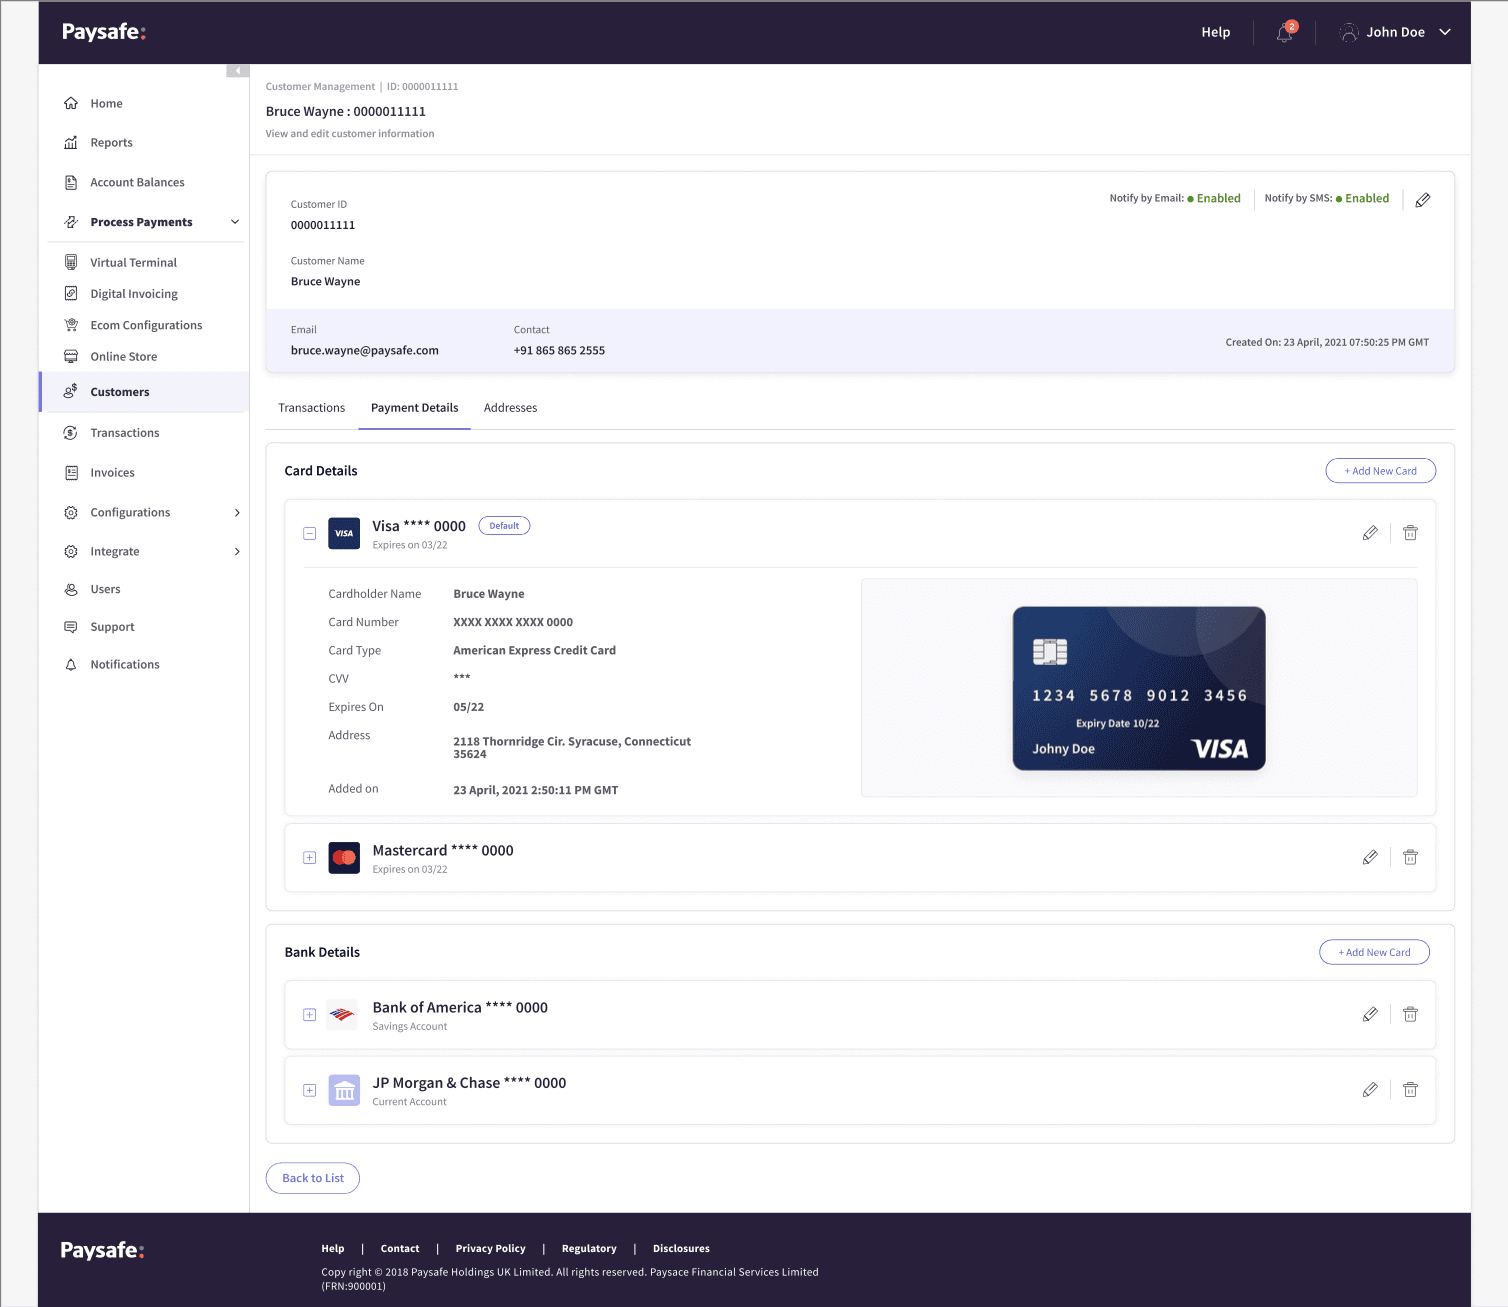This screenshot has height=1307, width=1508.
Task: Click John Doe user avatar icon
Action: [1349, 32]
